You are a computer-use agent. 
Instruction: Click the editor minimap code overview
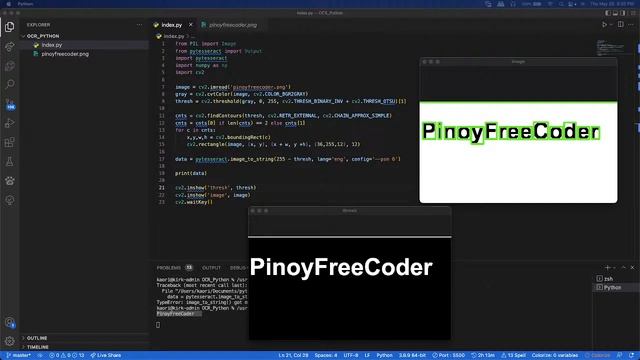pyautogui.click(x=611, y=48)
